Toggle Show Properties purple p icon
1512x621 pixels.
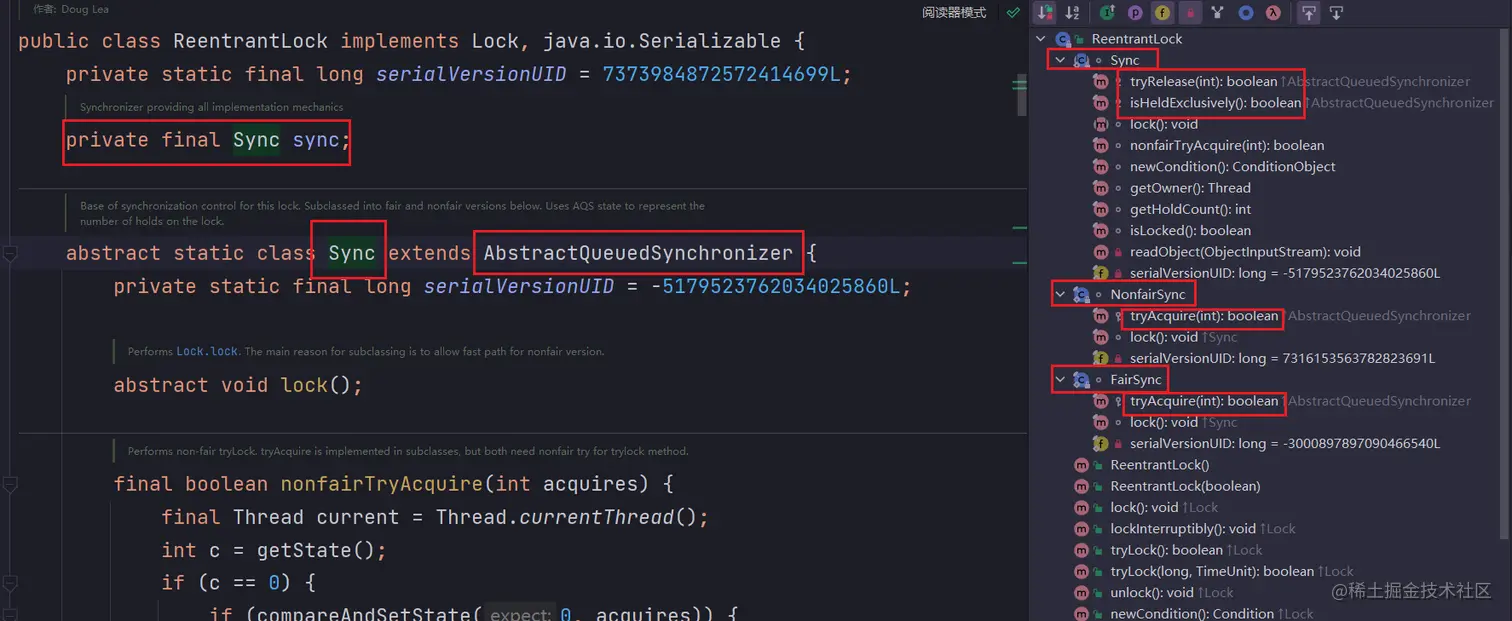point(1135,13)
